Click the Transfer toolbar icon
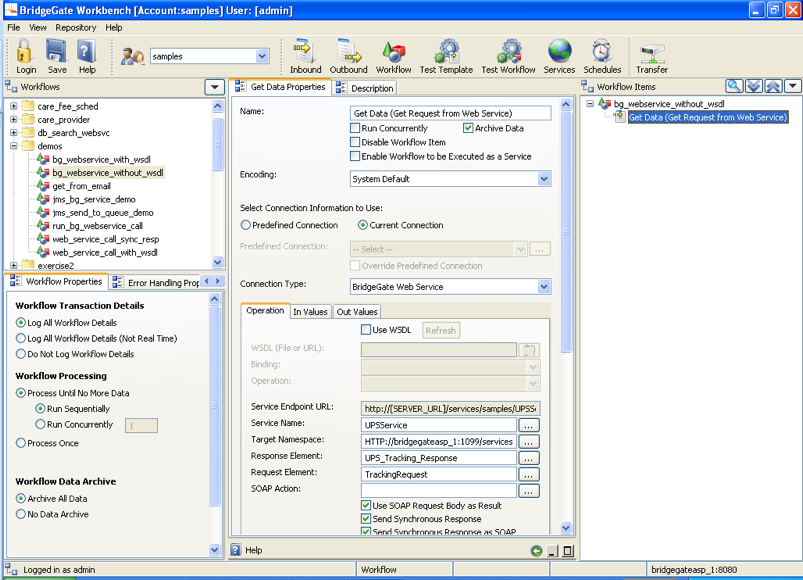Image resolution: width=803 pixels, height=580 pixels. coord(651,53)
